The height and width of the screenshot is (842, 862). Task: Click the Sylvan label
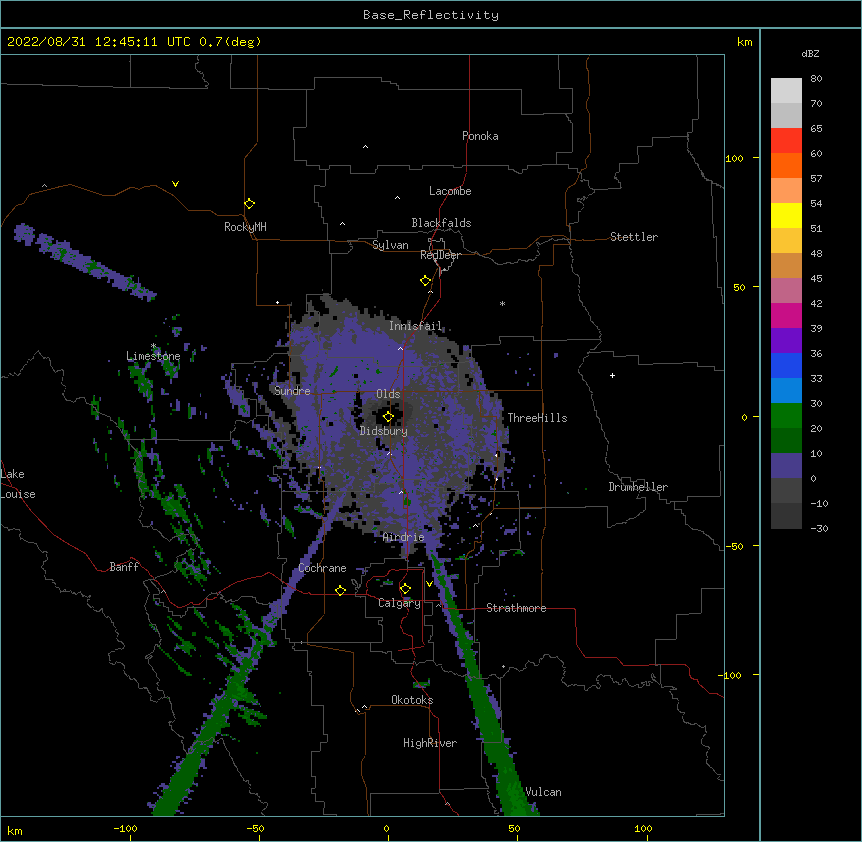click(390, 245)
